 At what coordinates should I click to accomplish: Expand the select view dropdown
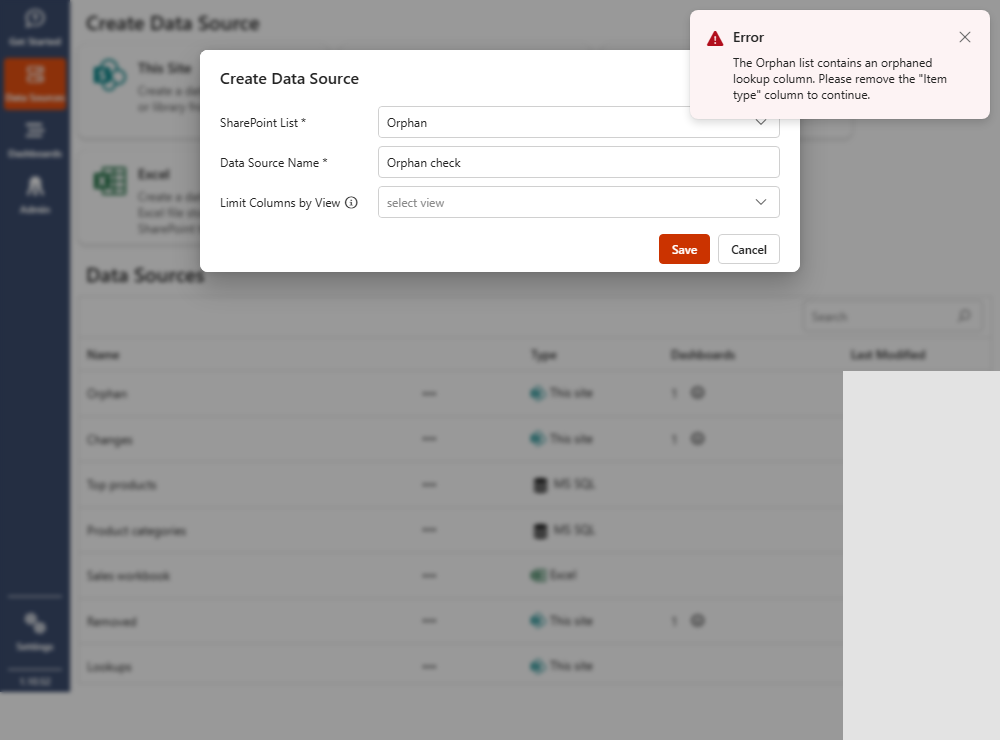click(x=578, y=202)
